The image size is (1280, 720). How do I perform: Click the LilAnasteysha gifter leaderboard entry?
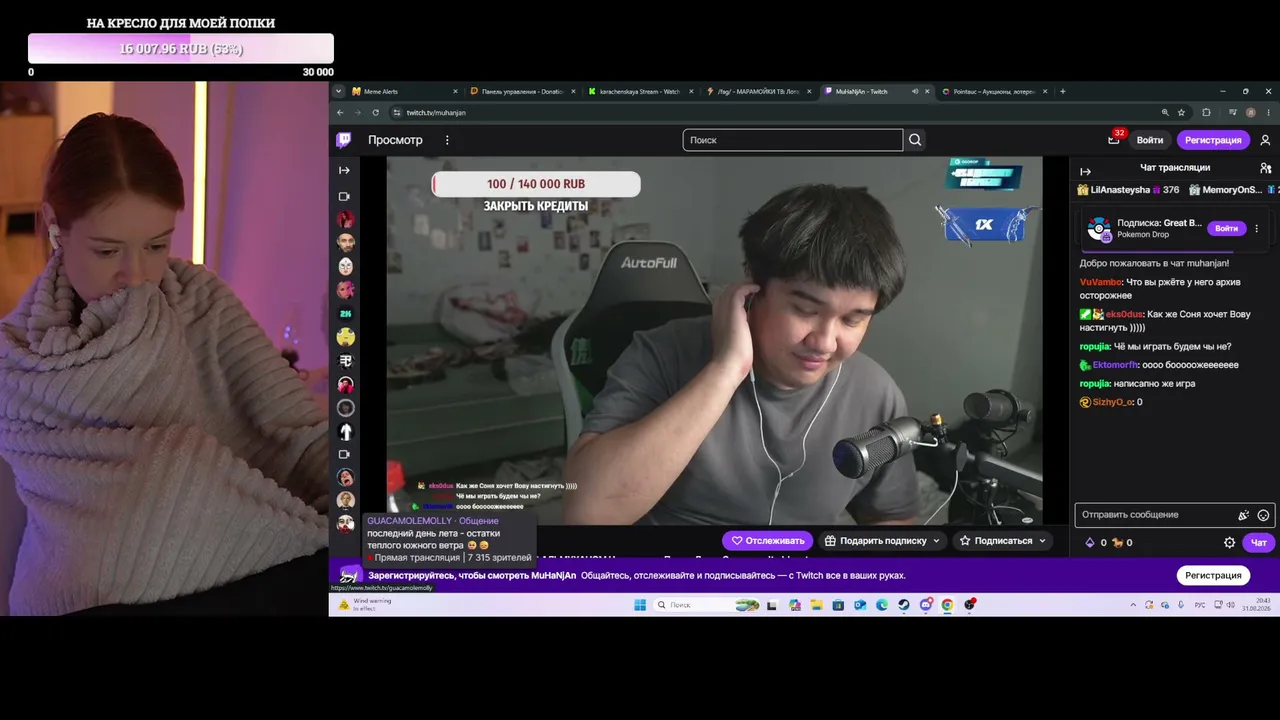(x=1128, y=190)
